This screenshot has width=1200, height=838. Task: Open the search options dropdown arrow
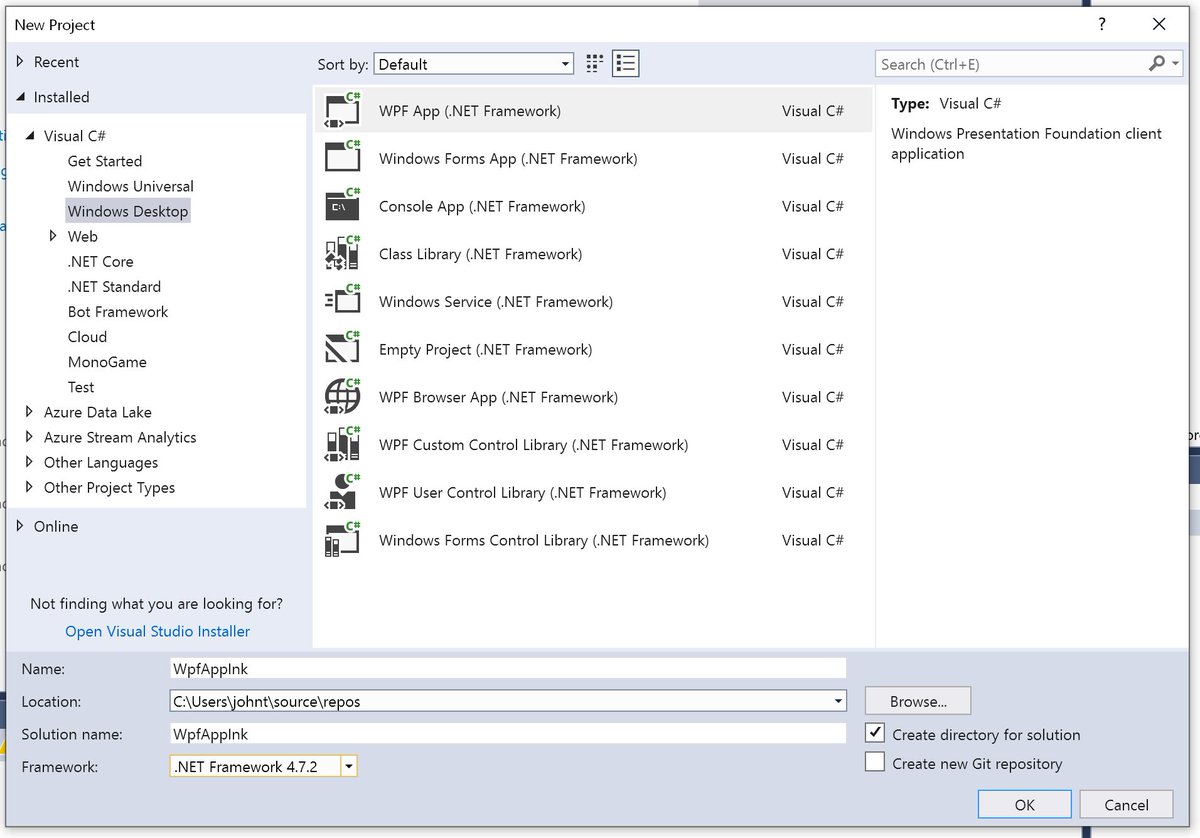[1176, 63]
